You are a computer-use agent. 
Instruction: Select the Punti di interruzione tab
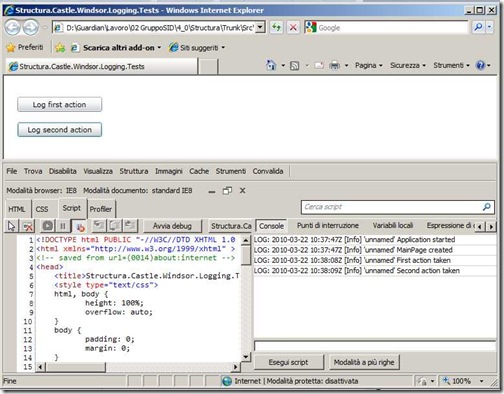328,226
